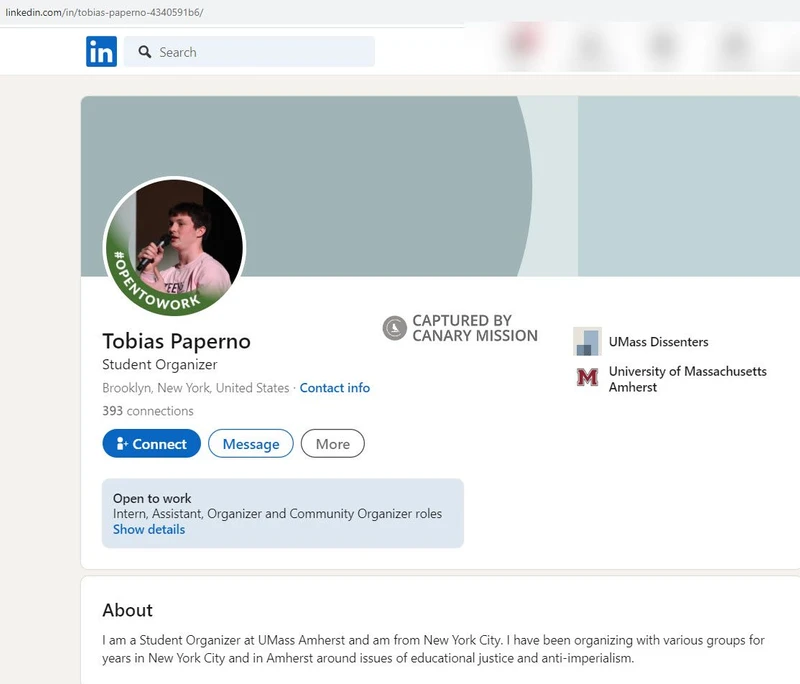Show details of Open to work

[x=149, y=529]
